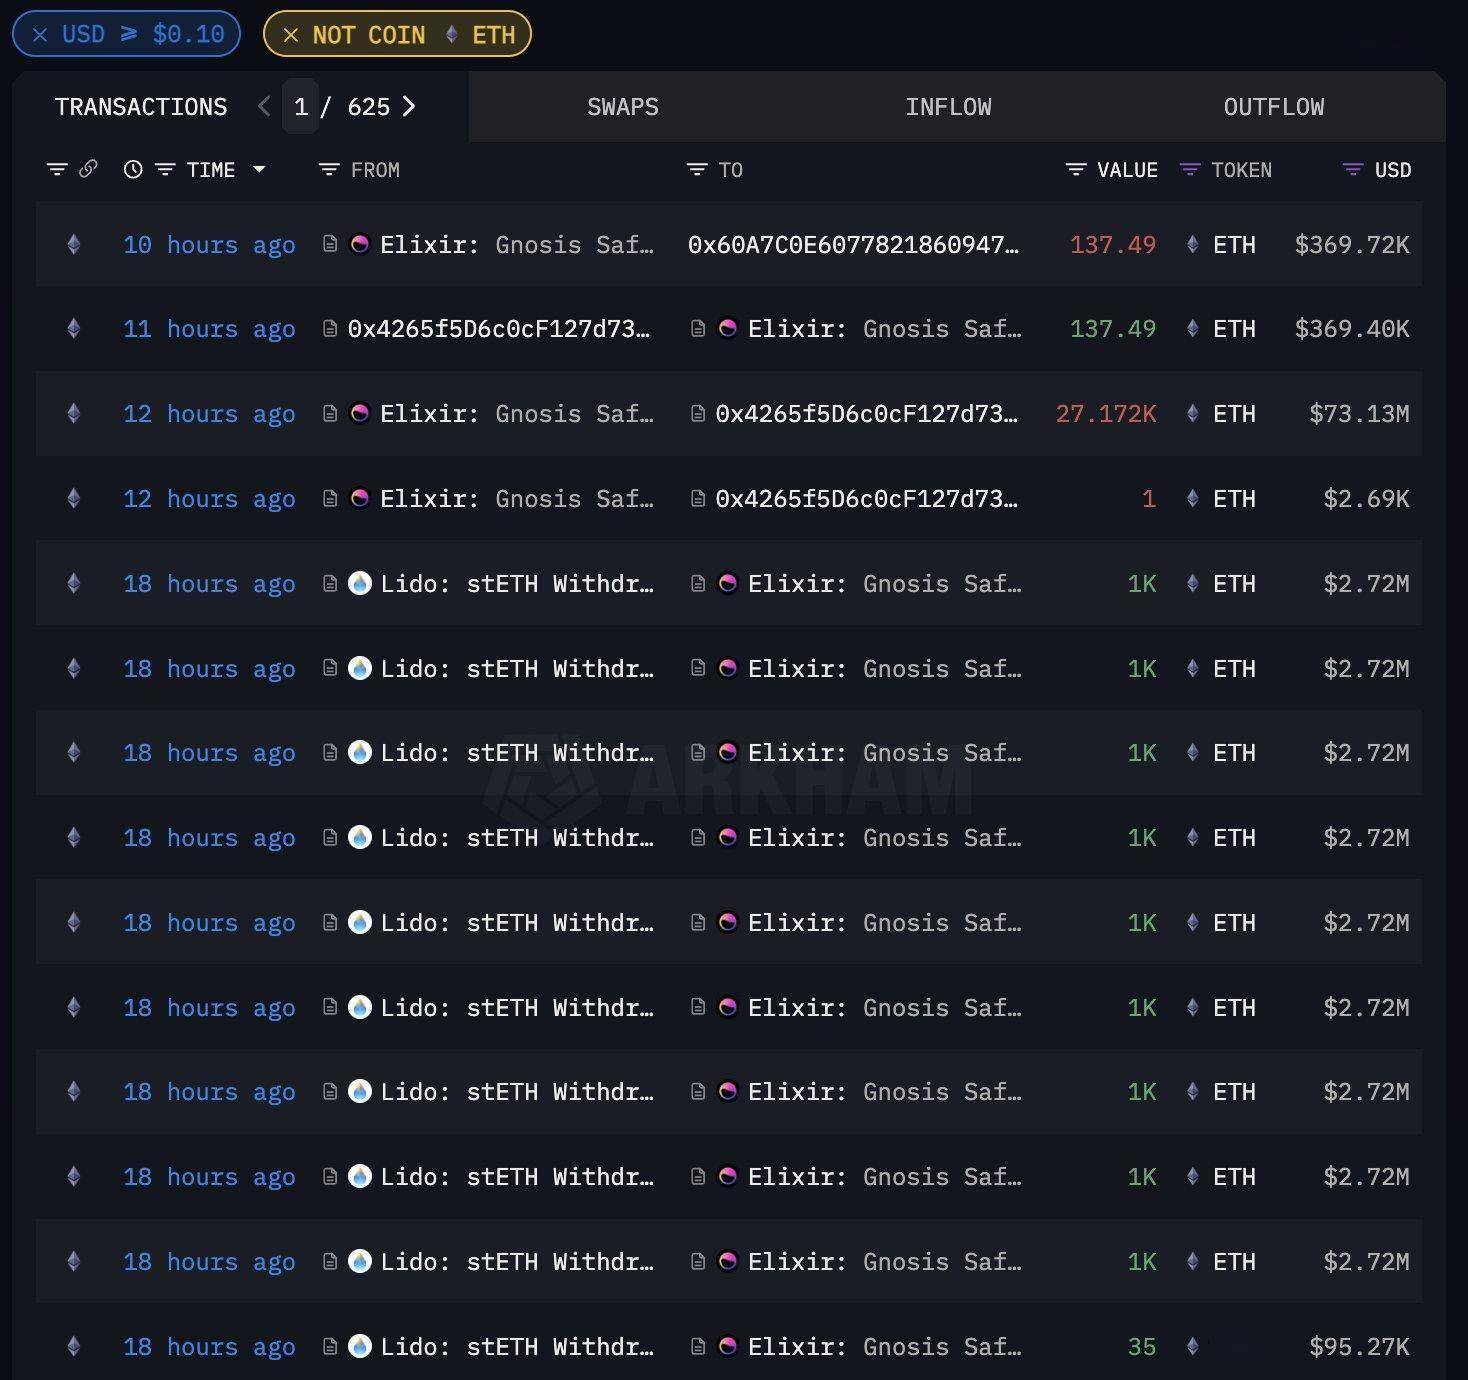Go to the previous transactions page

[x=264, y=106]
